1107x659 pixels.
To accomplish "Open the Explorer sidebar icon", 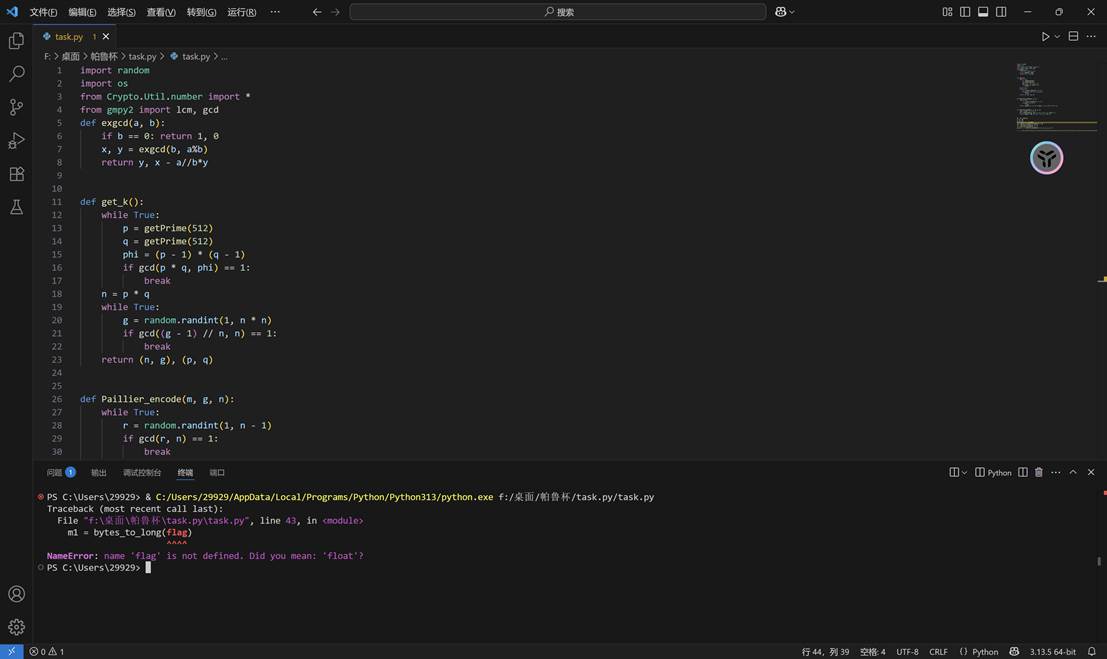I will [x=15, y=41].
